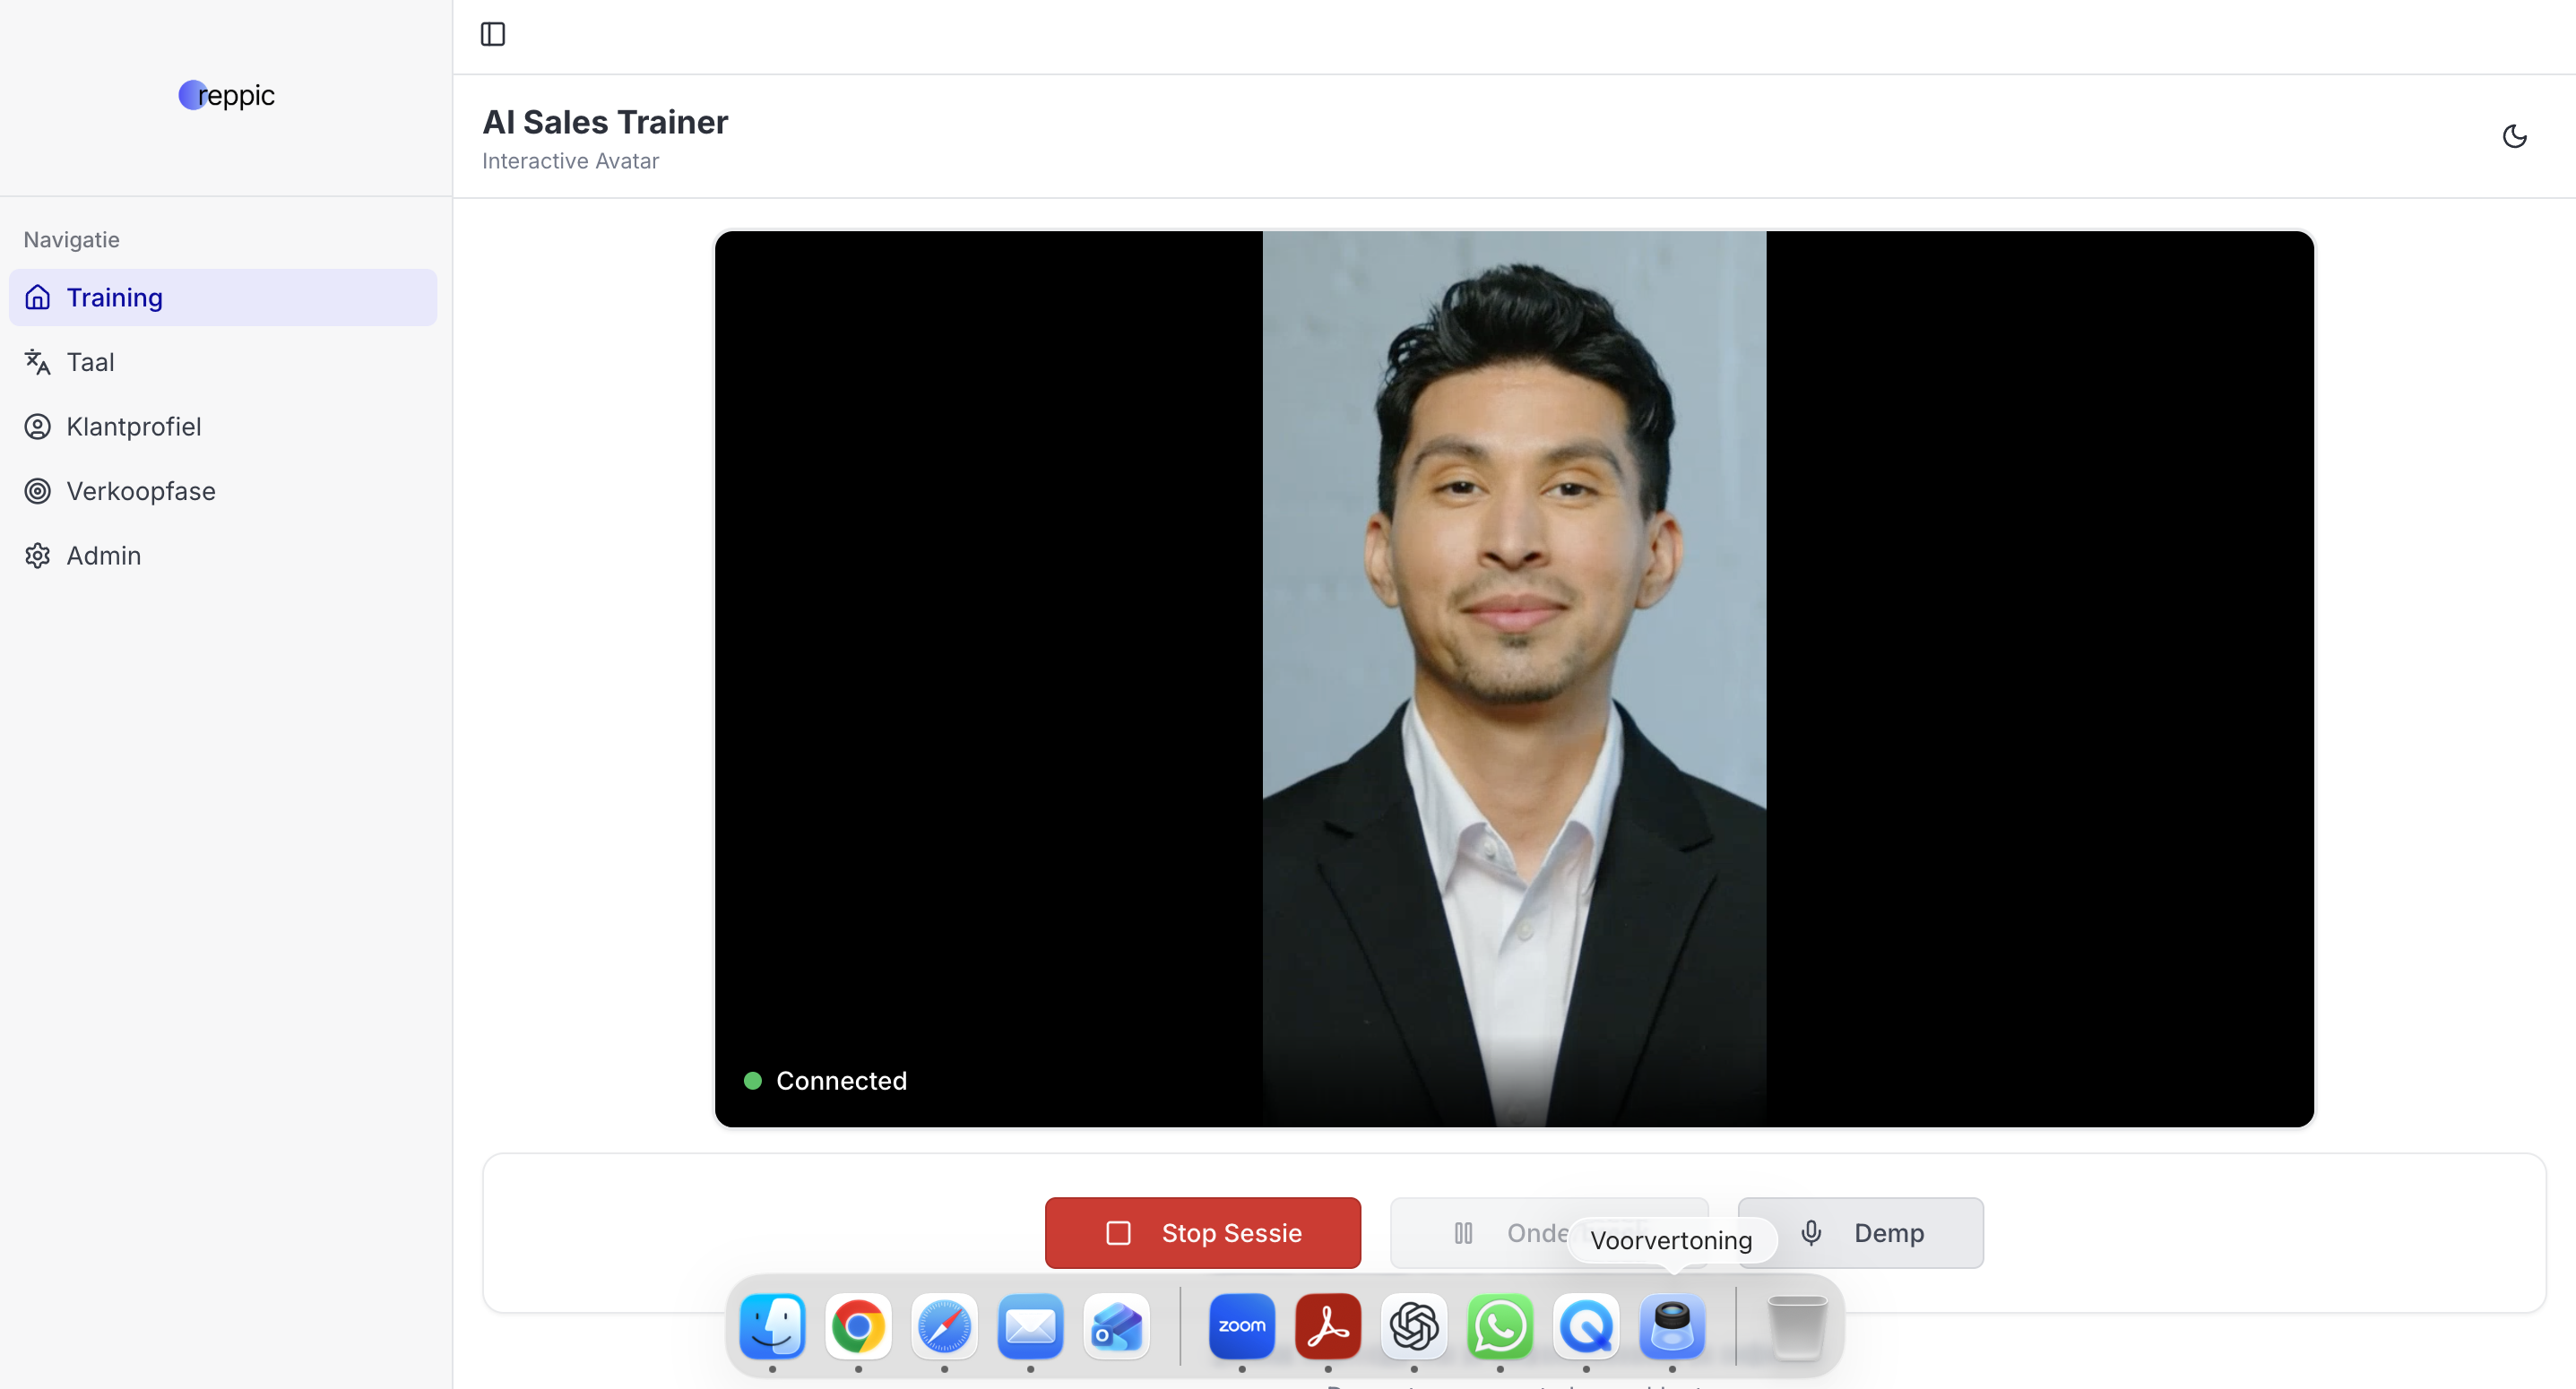This screenshot has height=1389, width=2576.
Task: Switch to dark mode moon icon
Action: tap(2514, 136)
